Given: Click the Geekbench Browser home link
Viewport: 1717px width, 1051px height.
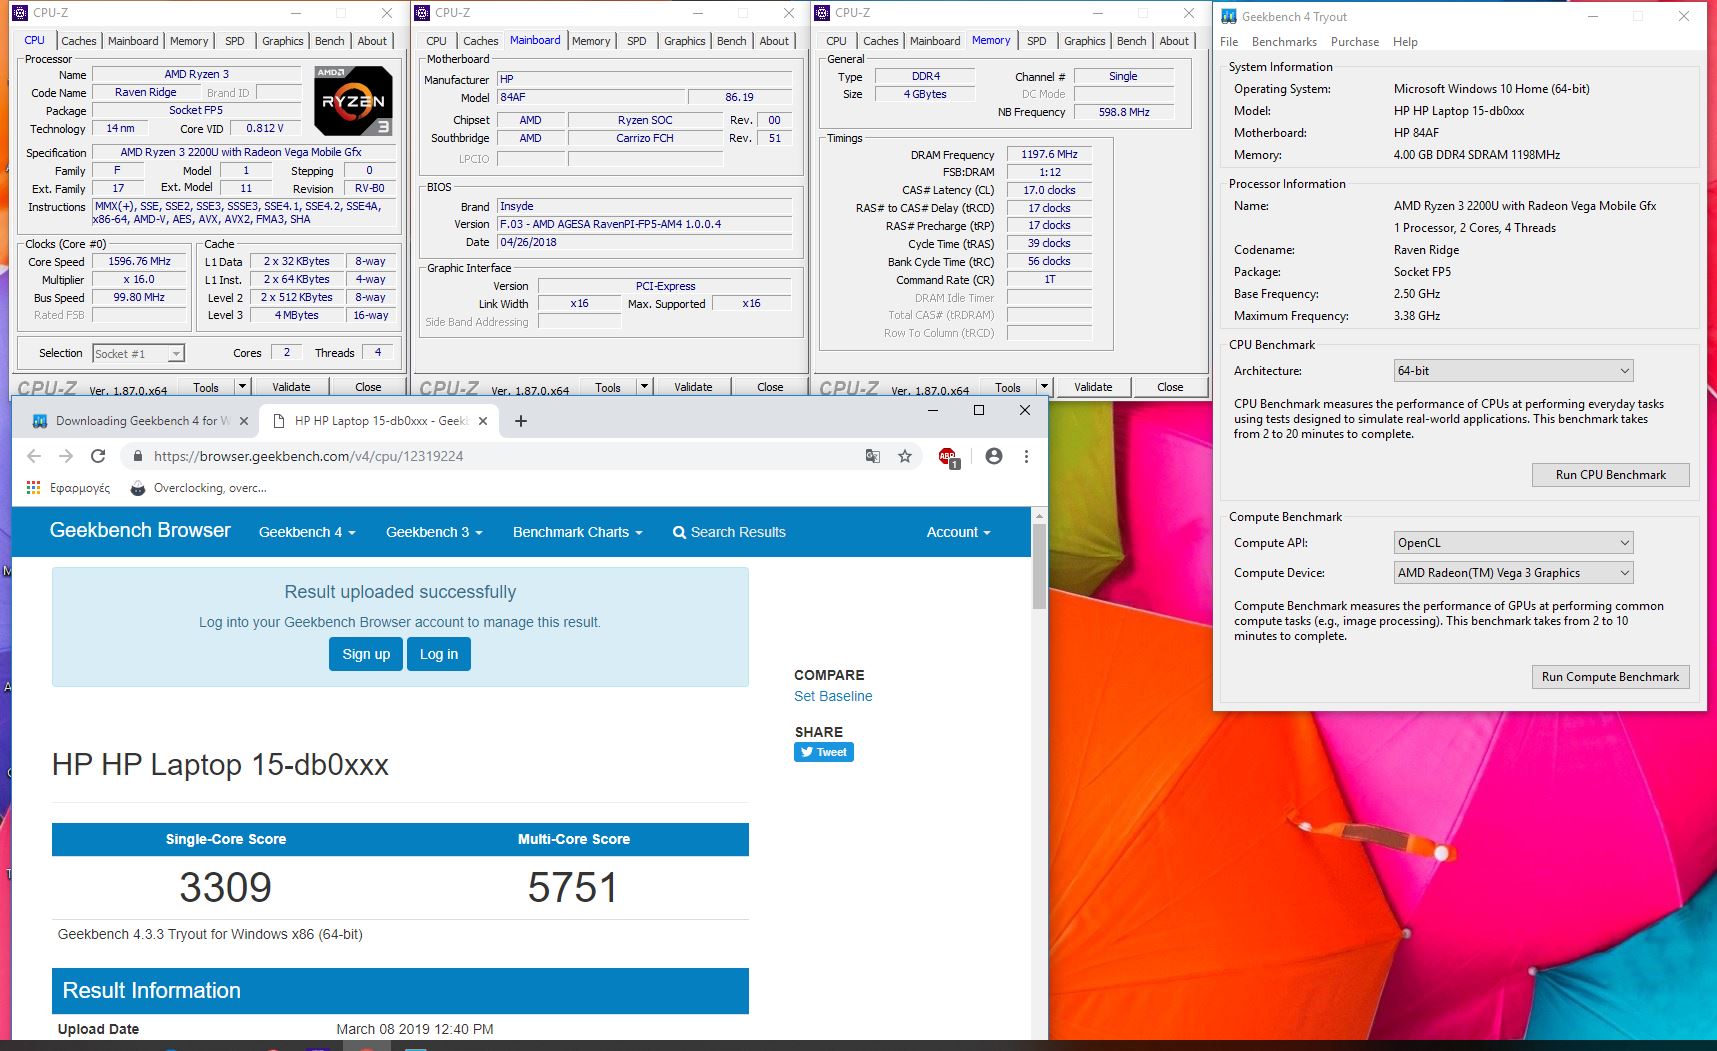Looking at the screenshot, I should click(x=140, y=530).
